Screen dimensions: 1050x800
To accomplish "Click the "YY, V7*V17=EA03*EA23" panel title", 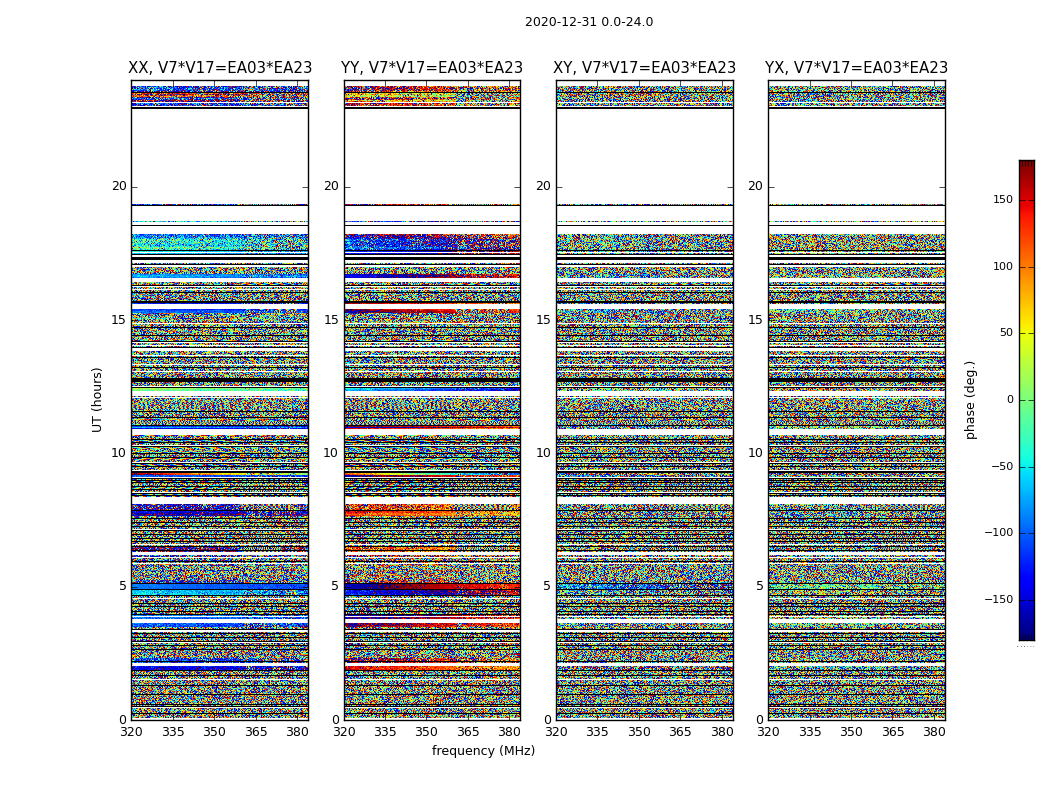I will coord(432,68).
